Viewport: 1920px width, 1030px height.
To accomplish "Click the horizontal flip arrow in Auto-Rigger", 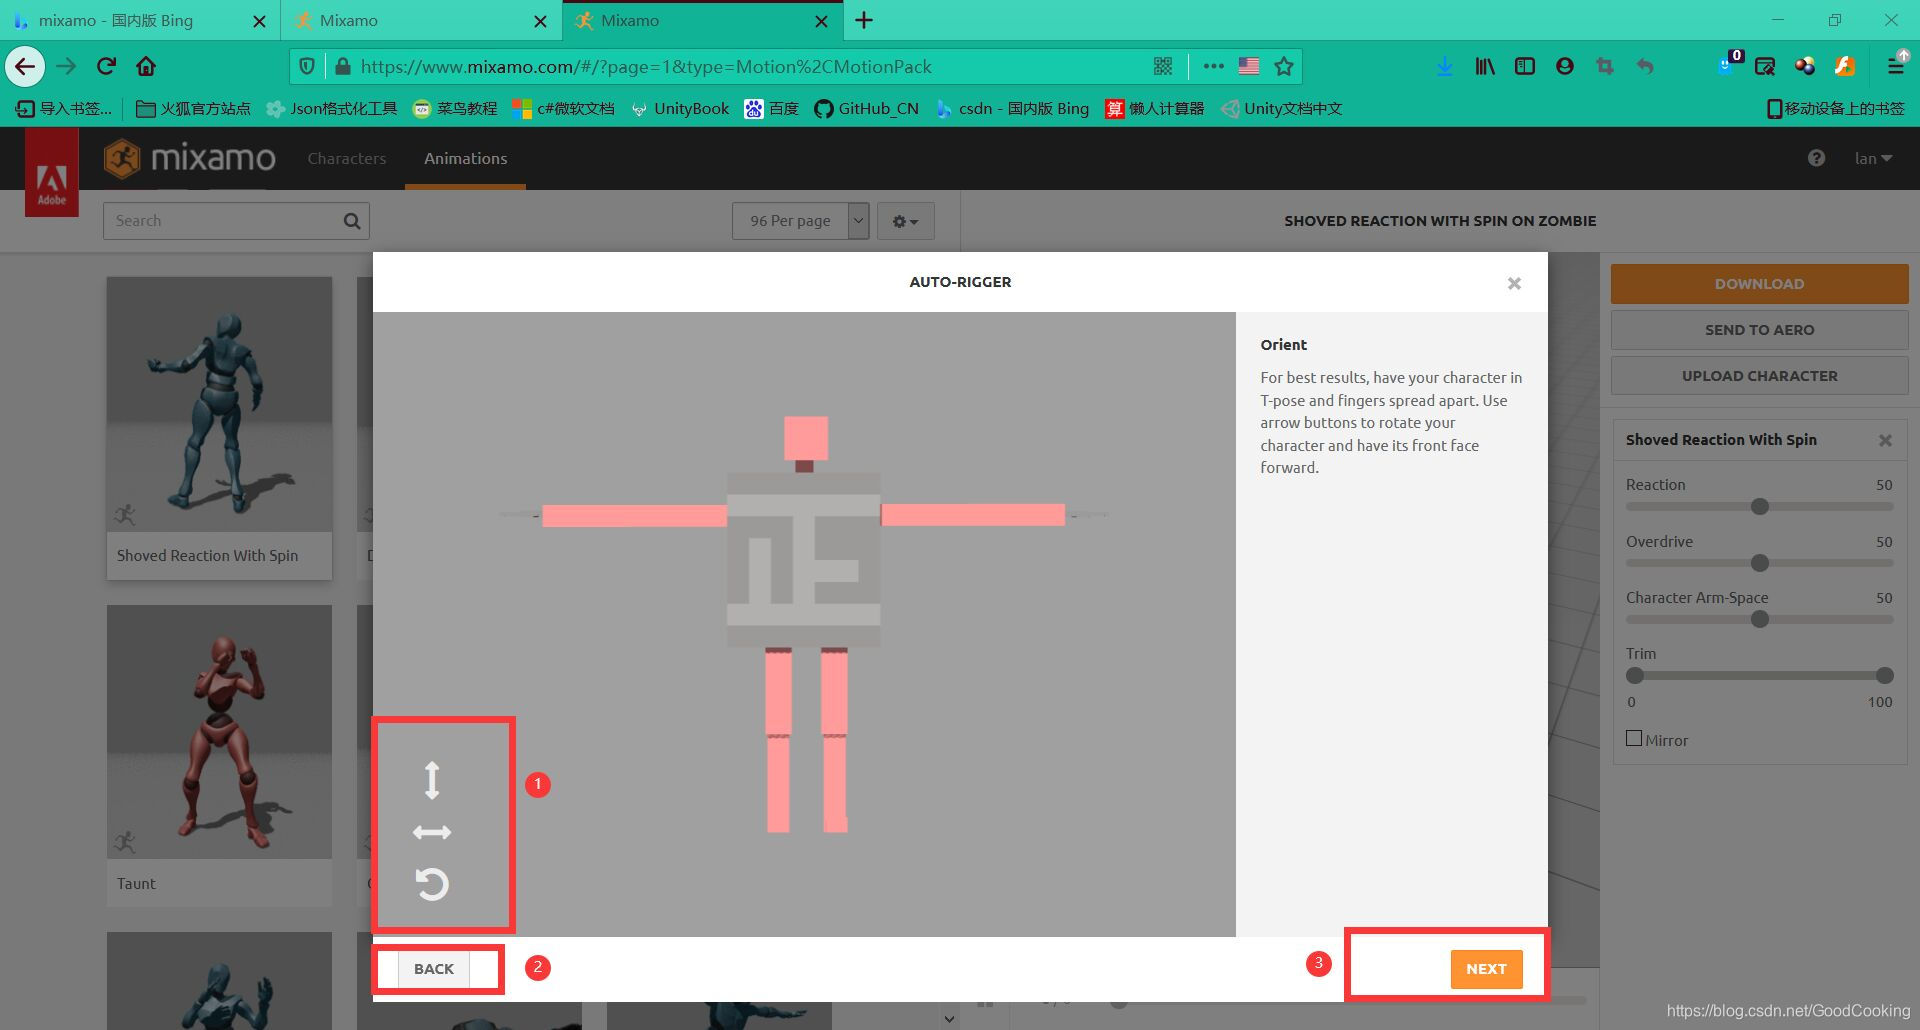I will tap(432, 832).
